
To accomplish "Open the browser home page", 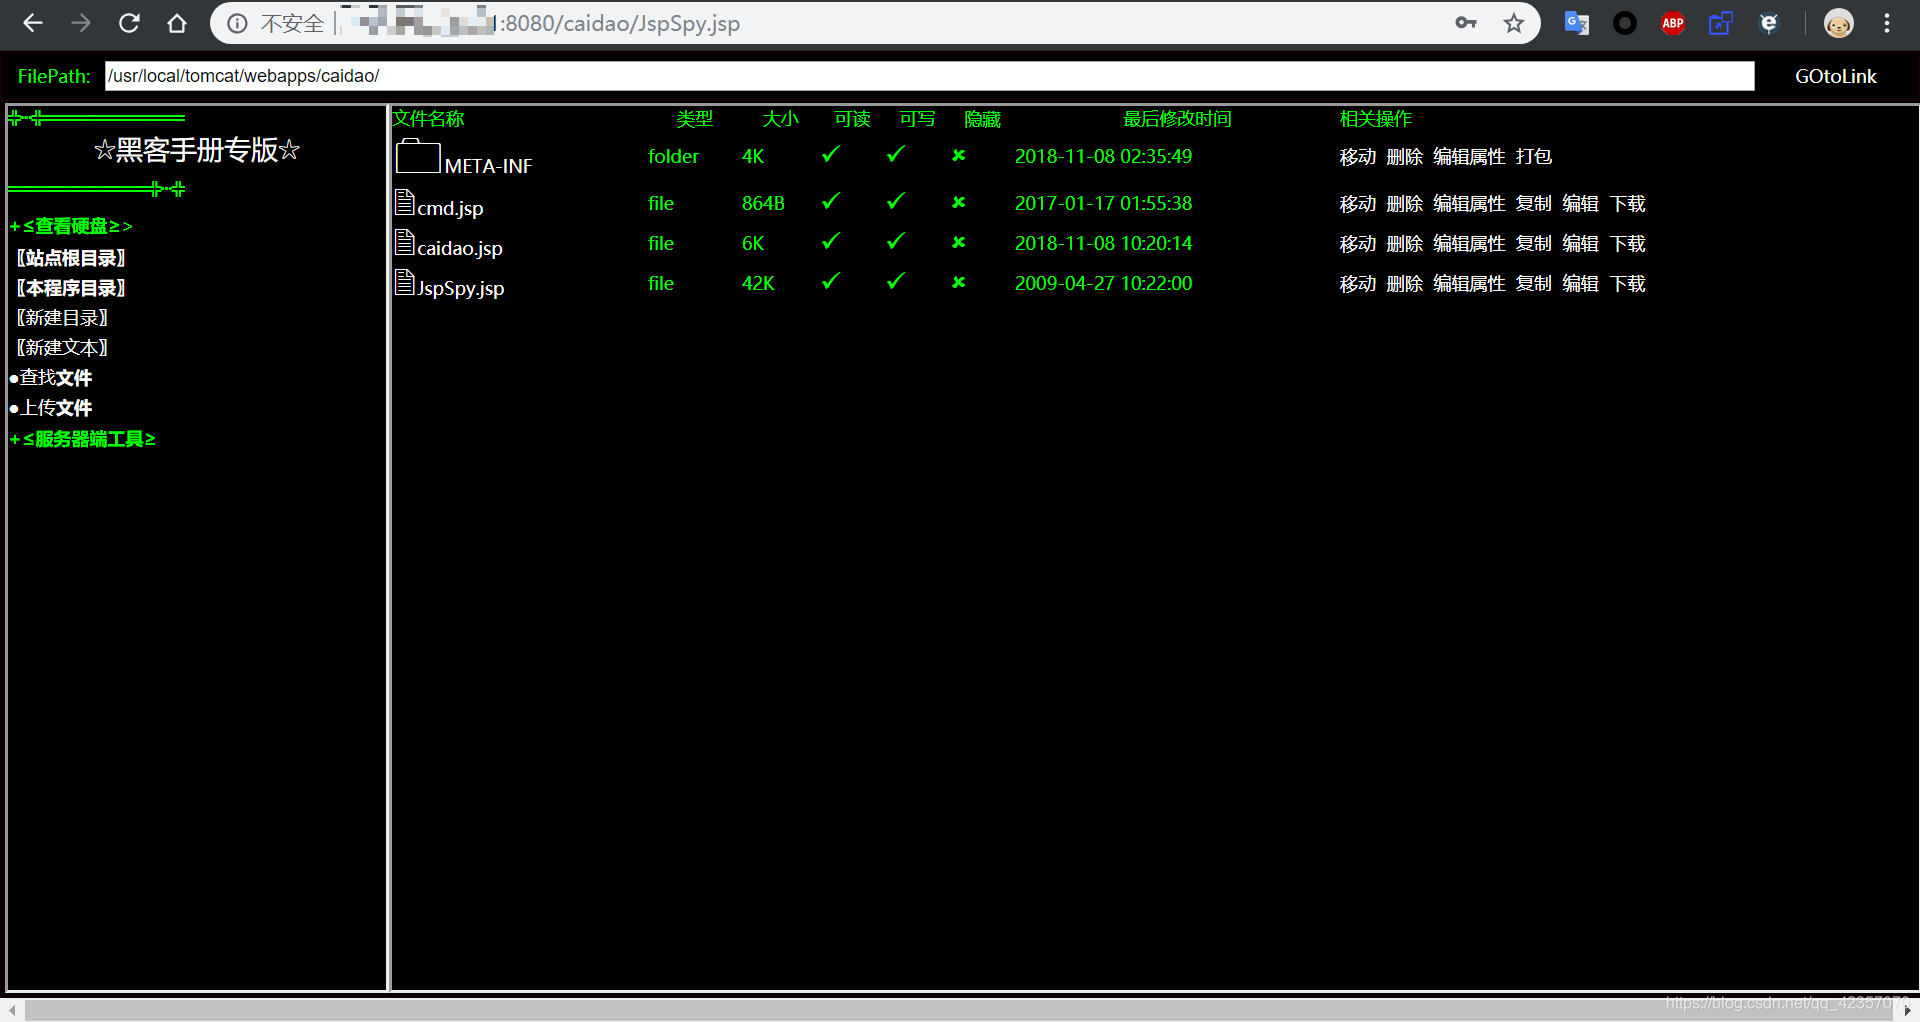I will [177, 23].
